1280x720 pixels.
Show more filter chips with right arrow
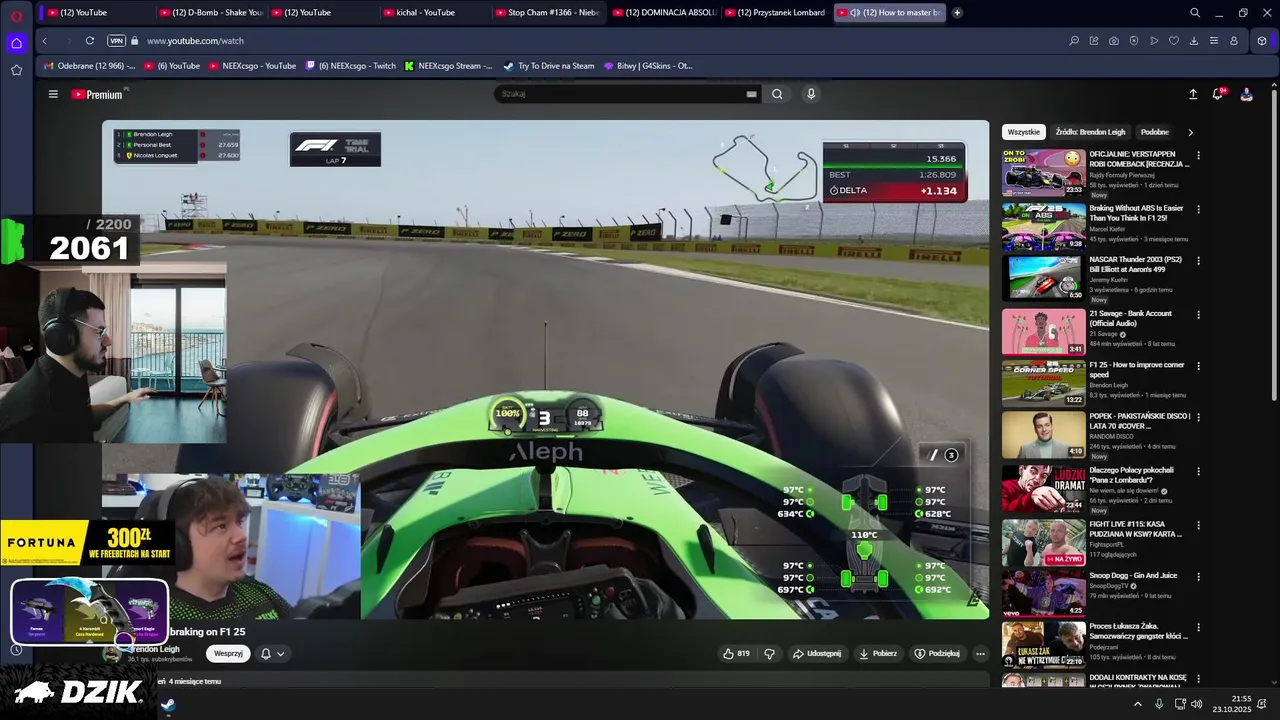click(1190, 132)
